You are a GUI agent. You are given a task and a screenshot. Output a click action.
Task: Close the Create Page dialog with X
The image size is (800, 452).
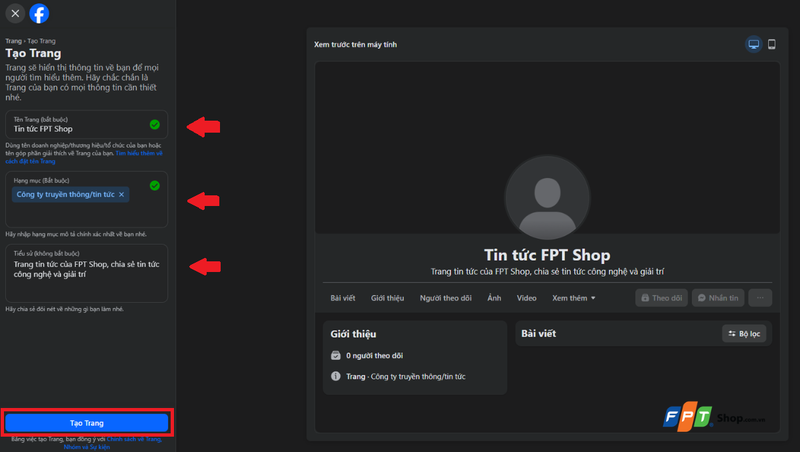(x=15, y=14)
